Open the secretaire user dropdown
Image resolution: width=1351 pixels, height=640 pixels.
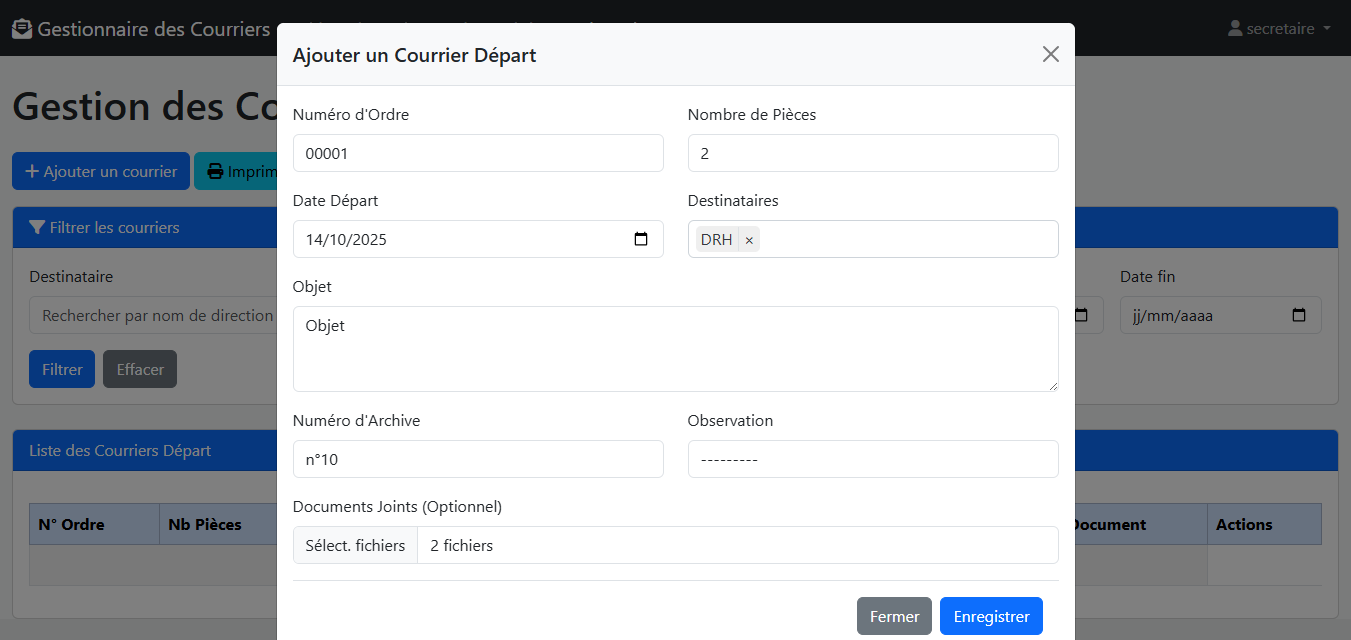coord(1279,28)
